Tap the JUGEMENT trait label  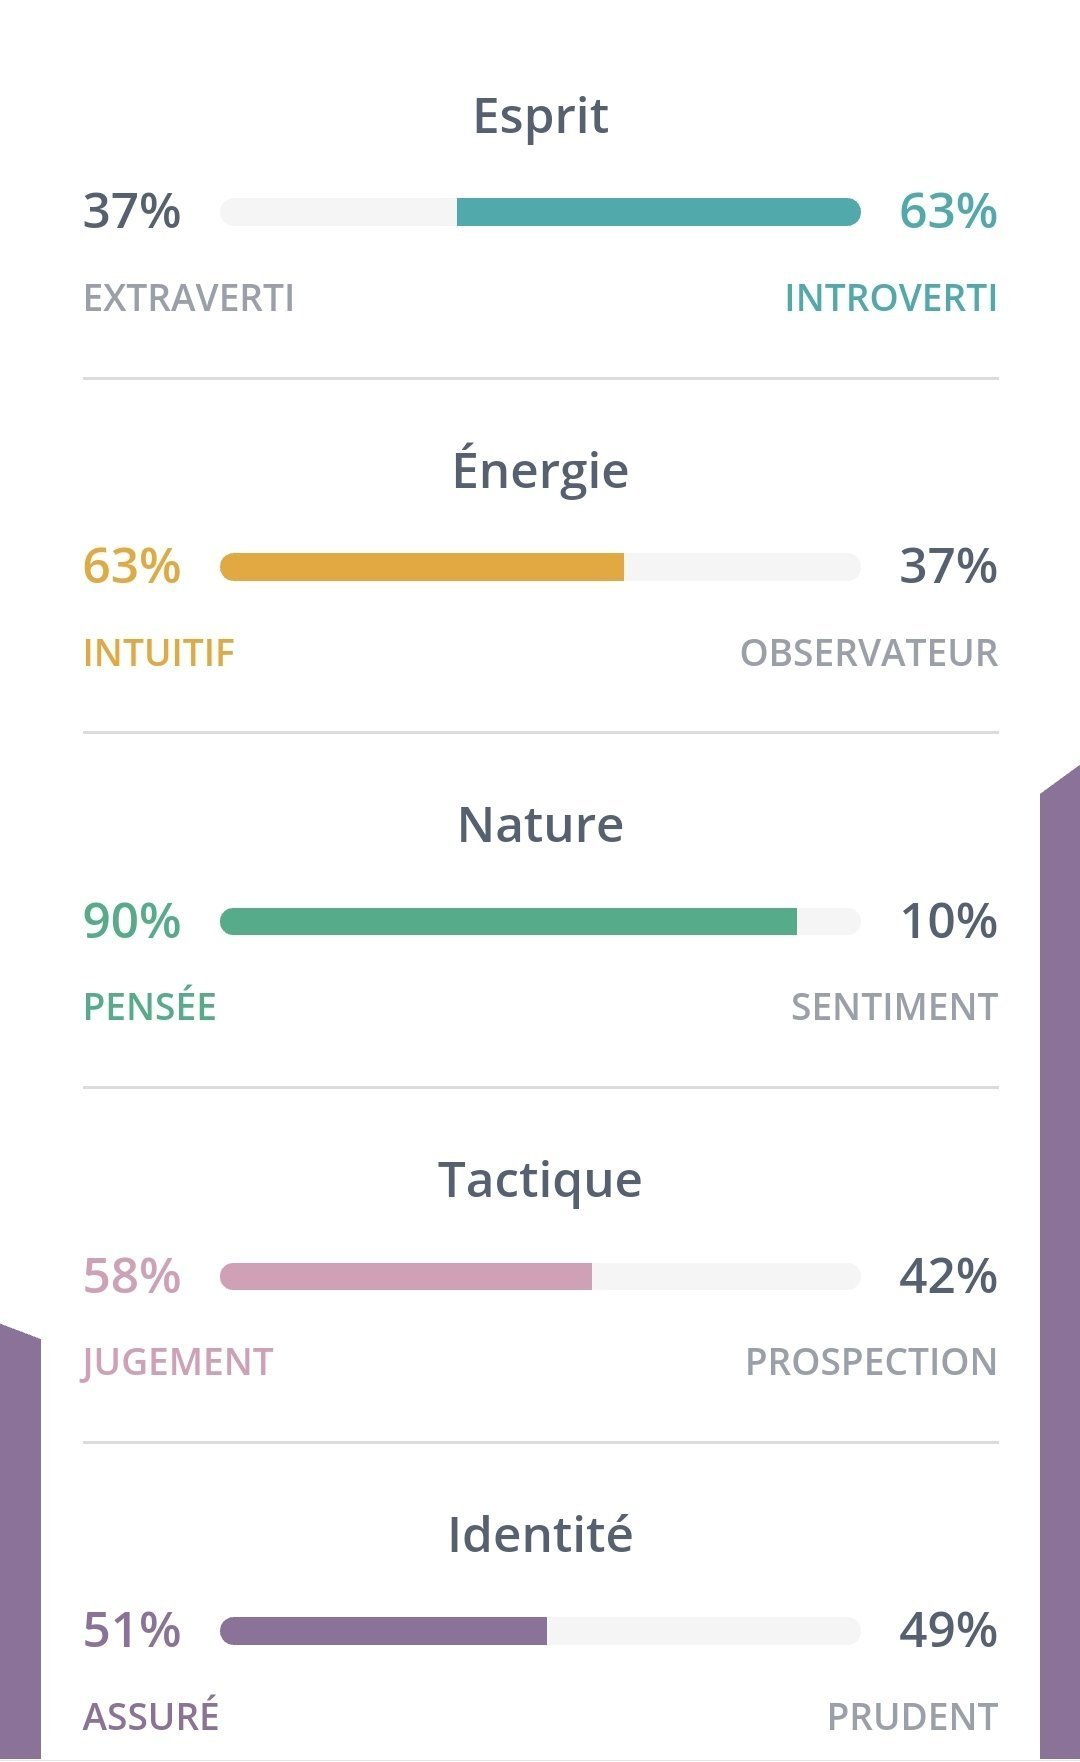tap(178, 1362)
